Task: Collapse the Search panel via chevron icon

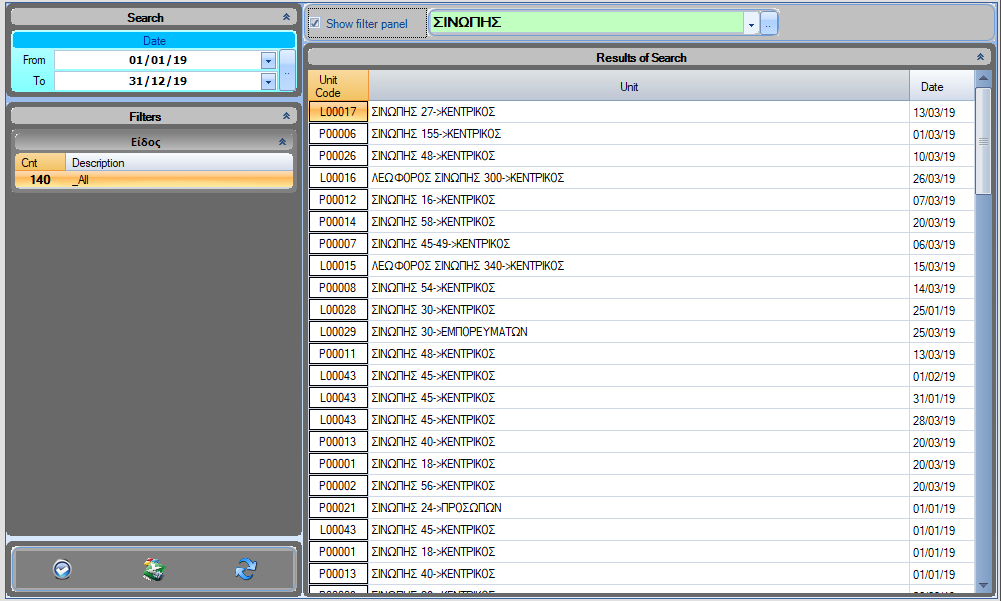Action: (x=287, y=18)
